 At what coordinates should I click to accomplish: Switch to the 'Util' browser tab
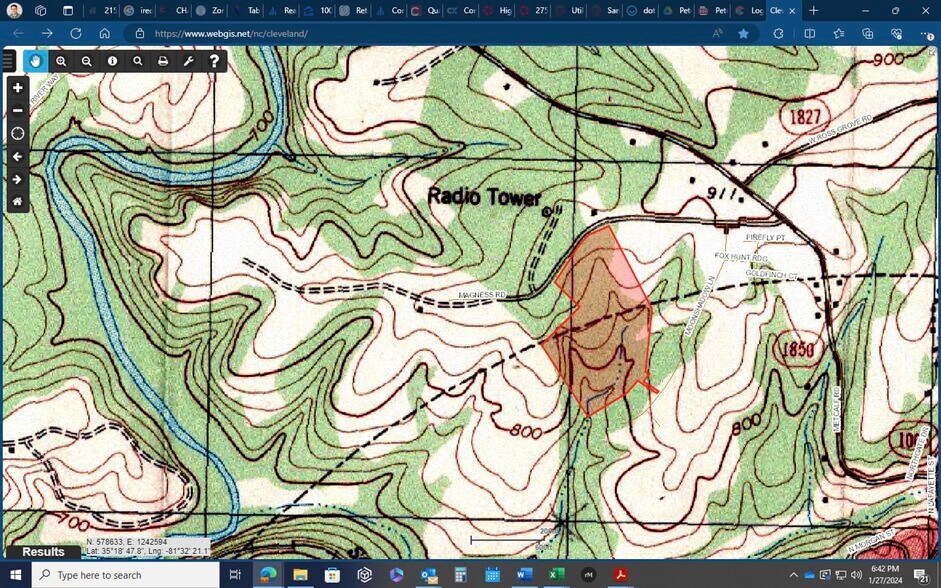pyautogui.click(x=571, y=10)
